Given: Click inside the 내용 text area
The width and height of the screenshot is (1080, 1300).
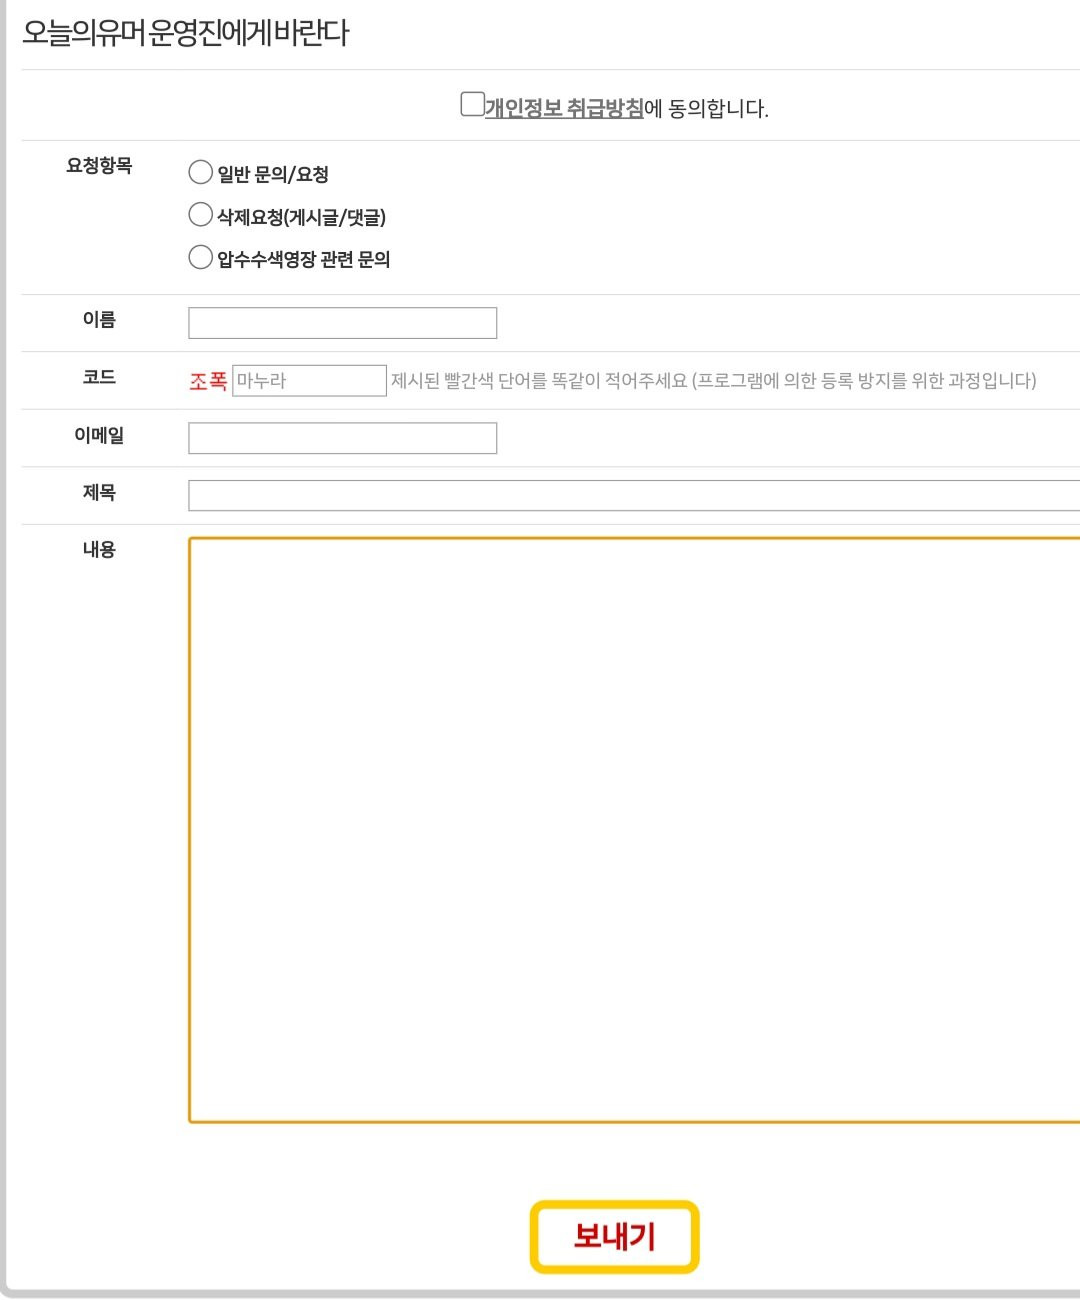Looking at the screenshot, I should 634,830.
